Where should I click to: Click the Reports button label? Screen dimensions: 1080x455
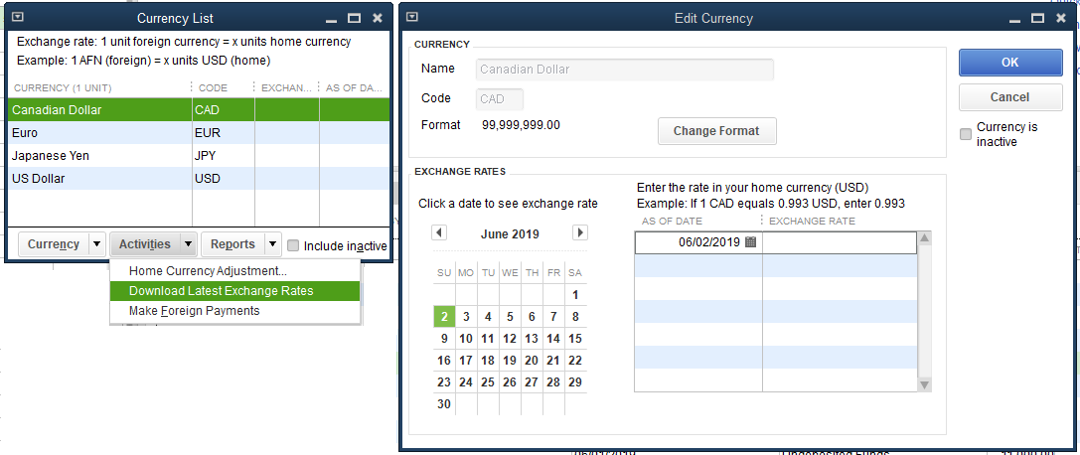pyautogui.click(x=233, y=244)
